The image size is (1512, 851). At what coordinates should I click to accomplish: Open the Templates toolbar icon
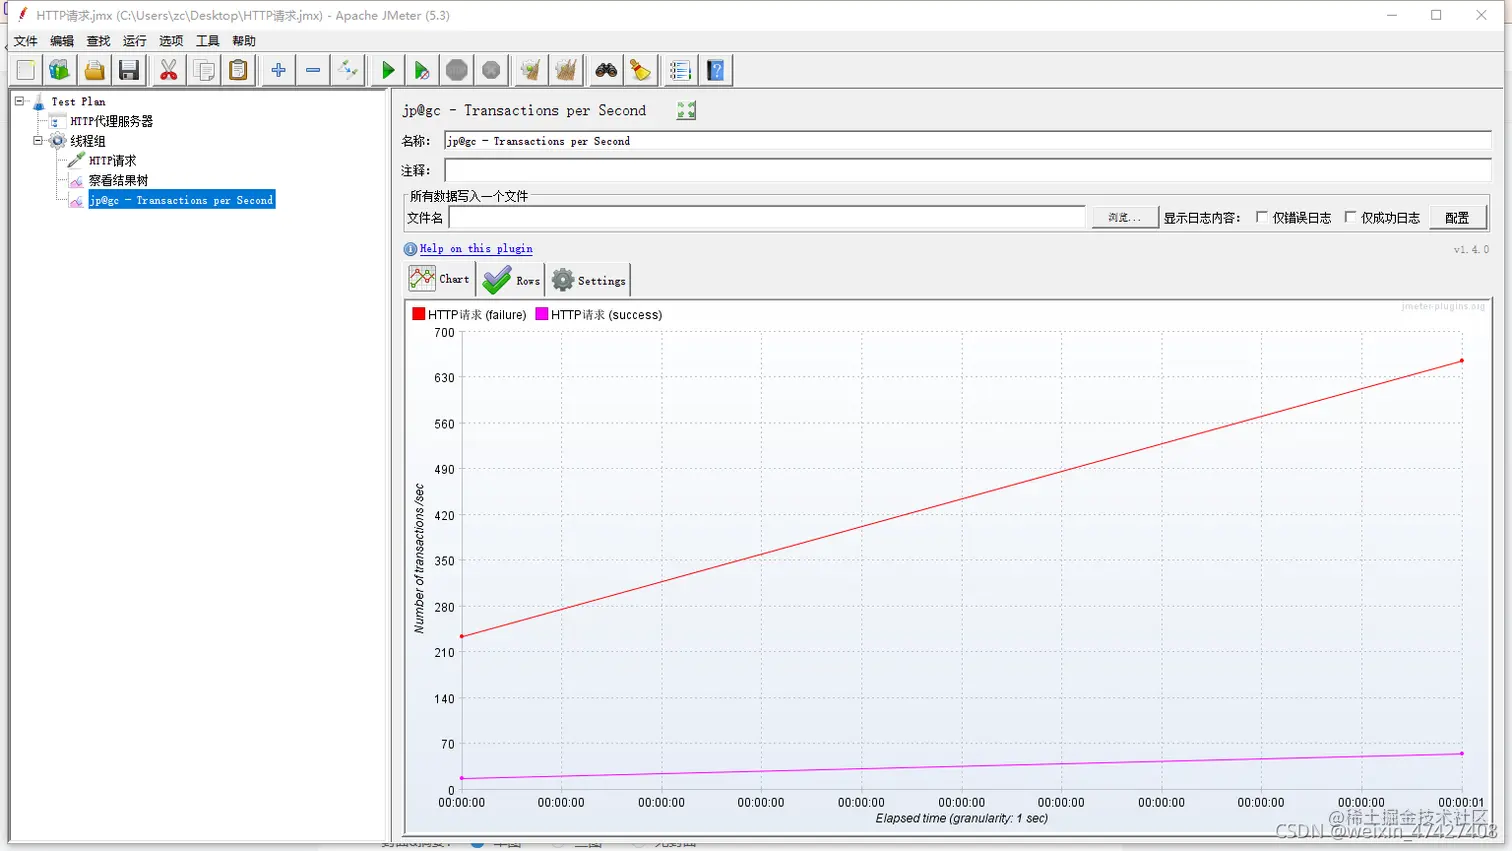click(60, 70)
